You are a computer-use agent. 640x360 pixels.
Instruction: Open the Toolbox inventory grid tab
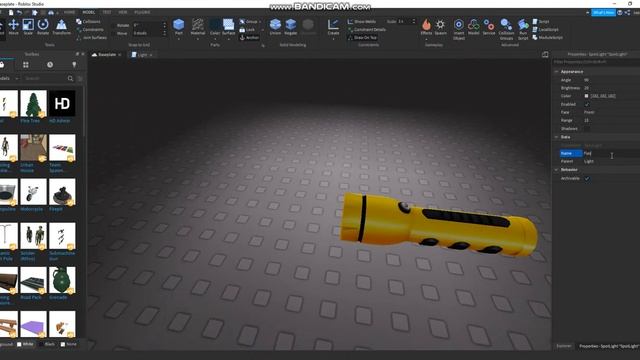(x=26, y=65)
